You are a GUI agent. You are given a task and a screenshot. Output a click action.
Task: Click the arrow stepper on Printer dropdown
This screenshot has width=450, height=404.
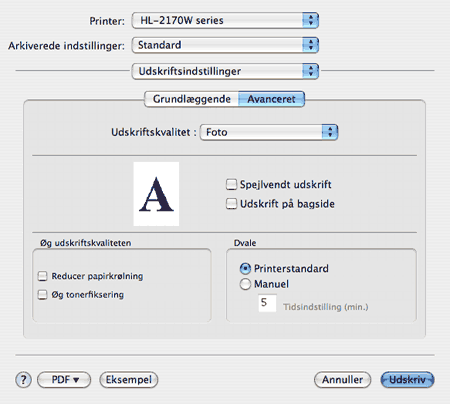(311, 20)
